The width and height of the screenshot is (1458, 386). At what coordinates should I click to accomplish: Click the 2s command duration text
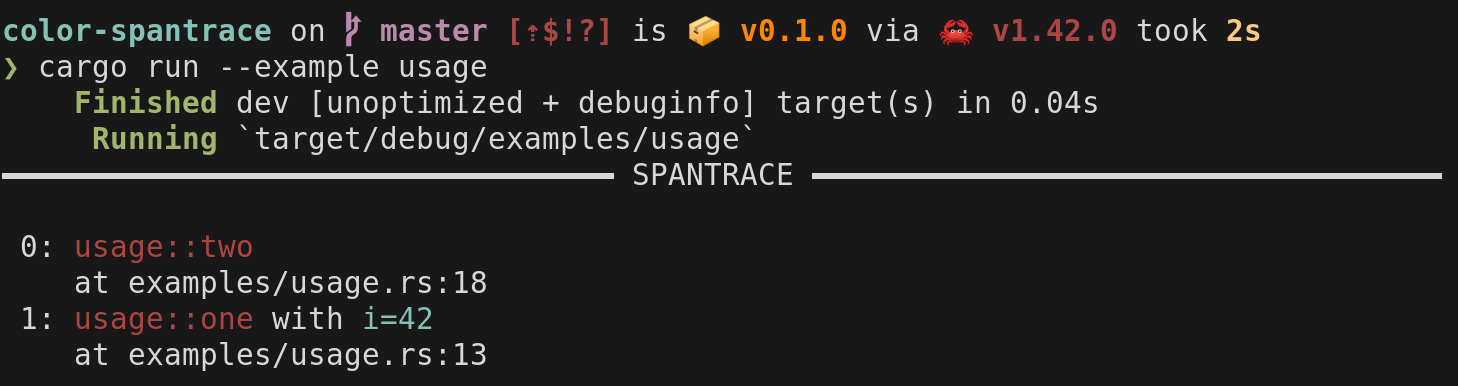click(x=1243, y=31)
